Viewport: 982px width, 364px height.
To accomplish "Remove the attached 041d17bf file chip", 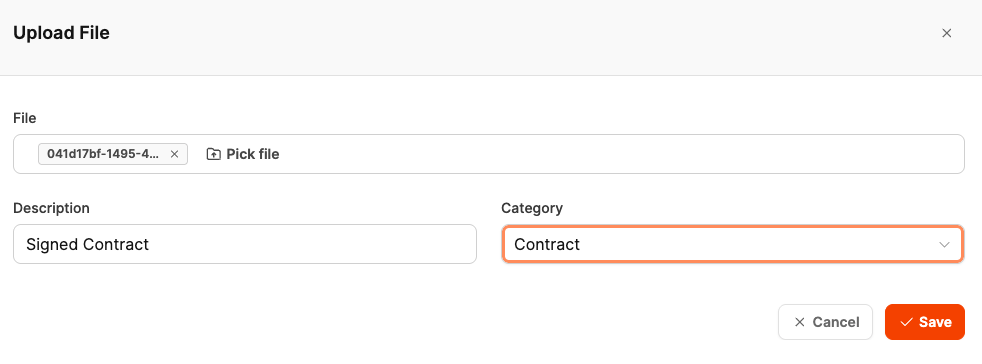I will tap(175, 153).
